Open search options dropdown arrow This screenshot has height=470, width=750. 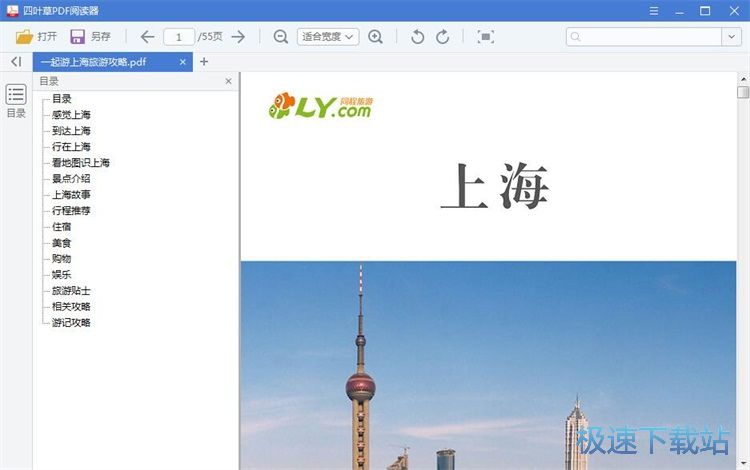[731, 37]
